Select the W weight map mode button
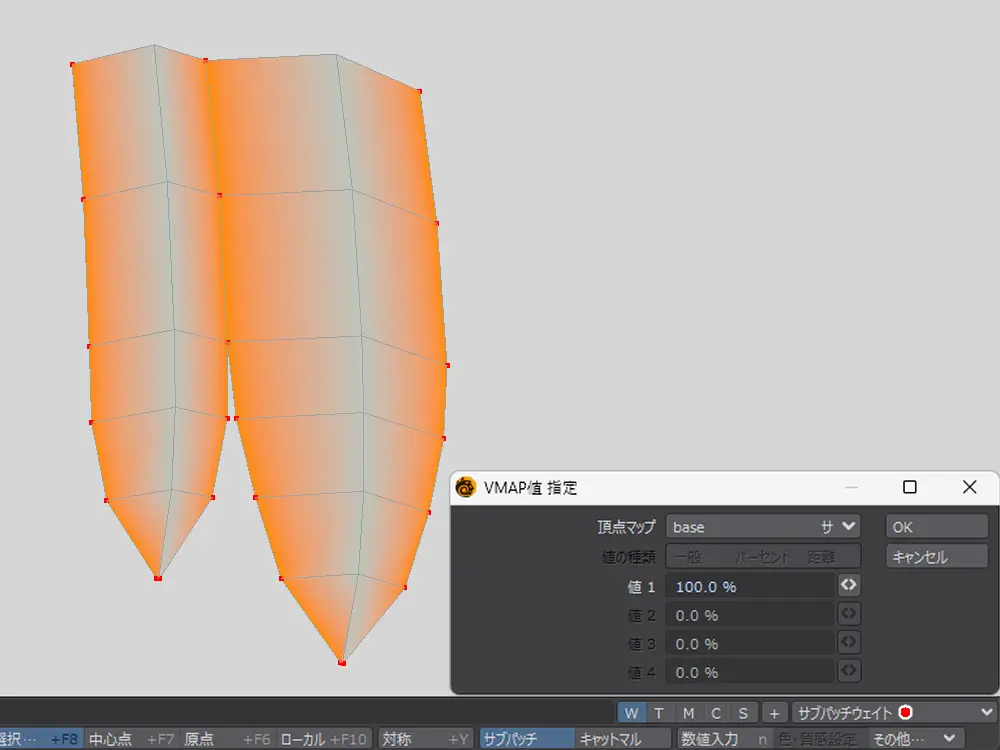 click(x=631, y=712)
